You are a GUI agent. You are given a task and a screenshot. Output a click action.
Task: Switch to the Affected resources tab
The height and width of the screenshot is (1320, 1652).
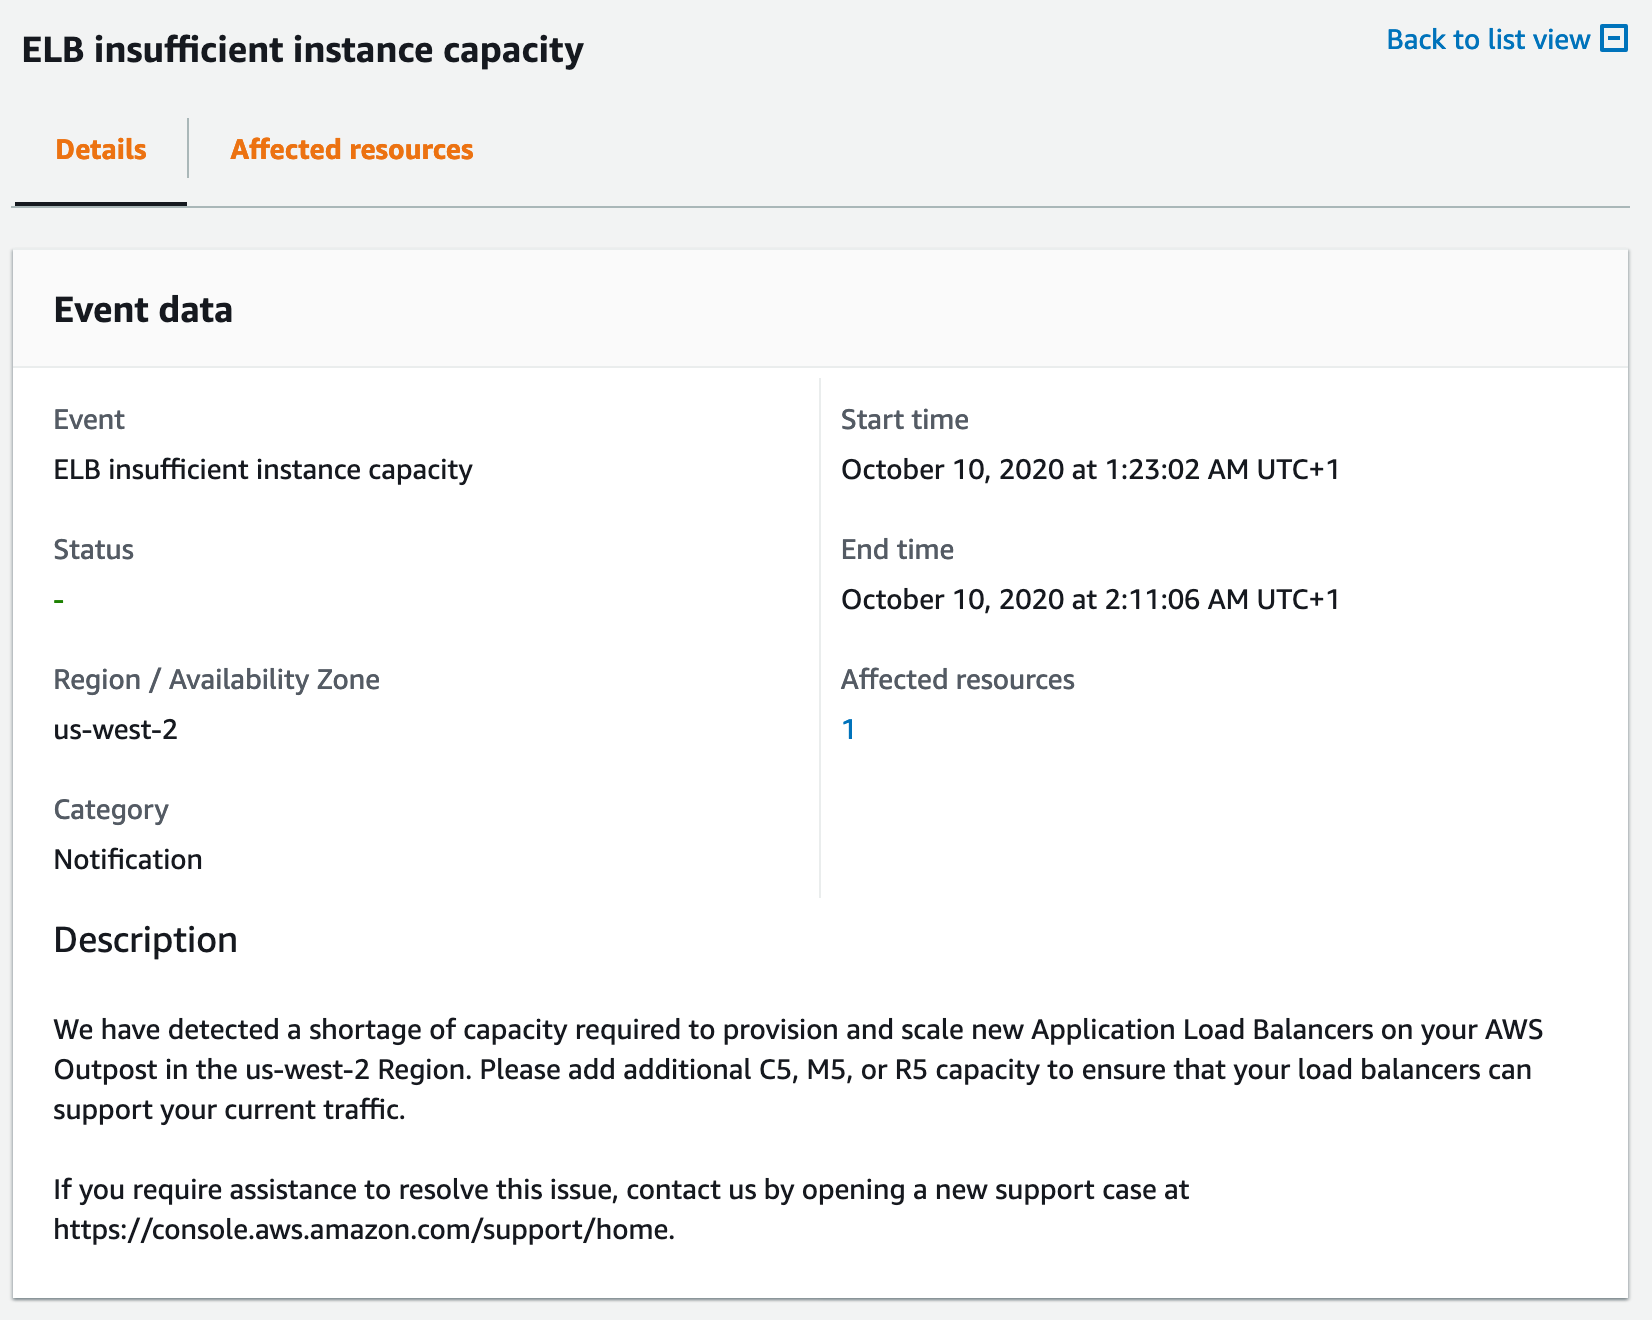[x=352, y=149]
